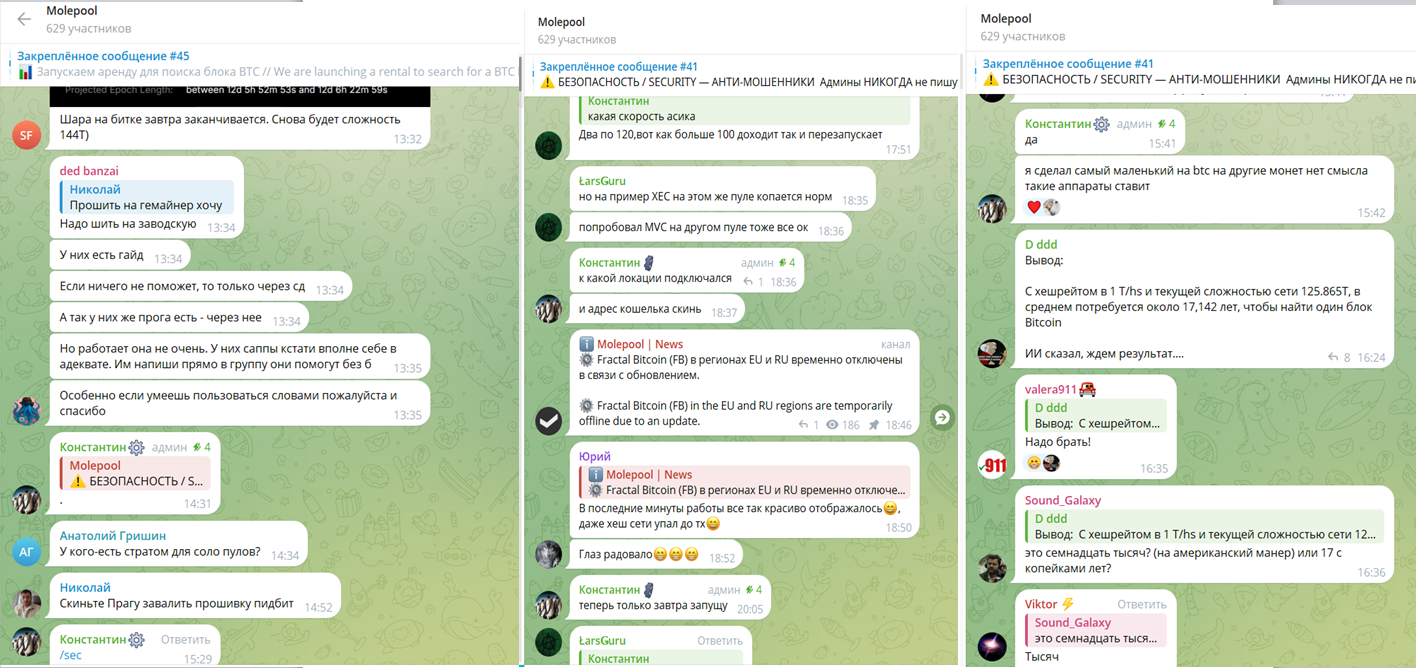The height and width of the screenshot is (668, 1416).
Task: Jump to the quoted Николай reply in ded banzai's message
Action: 147,197
